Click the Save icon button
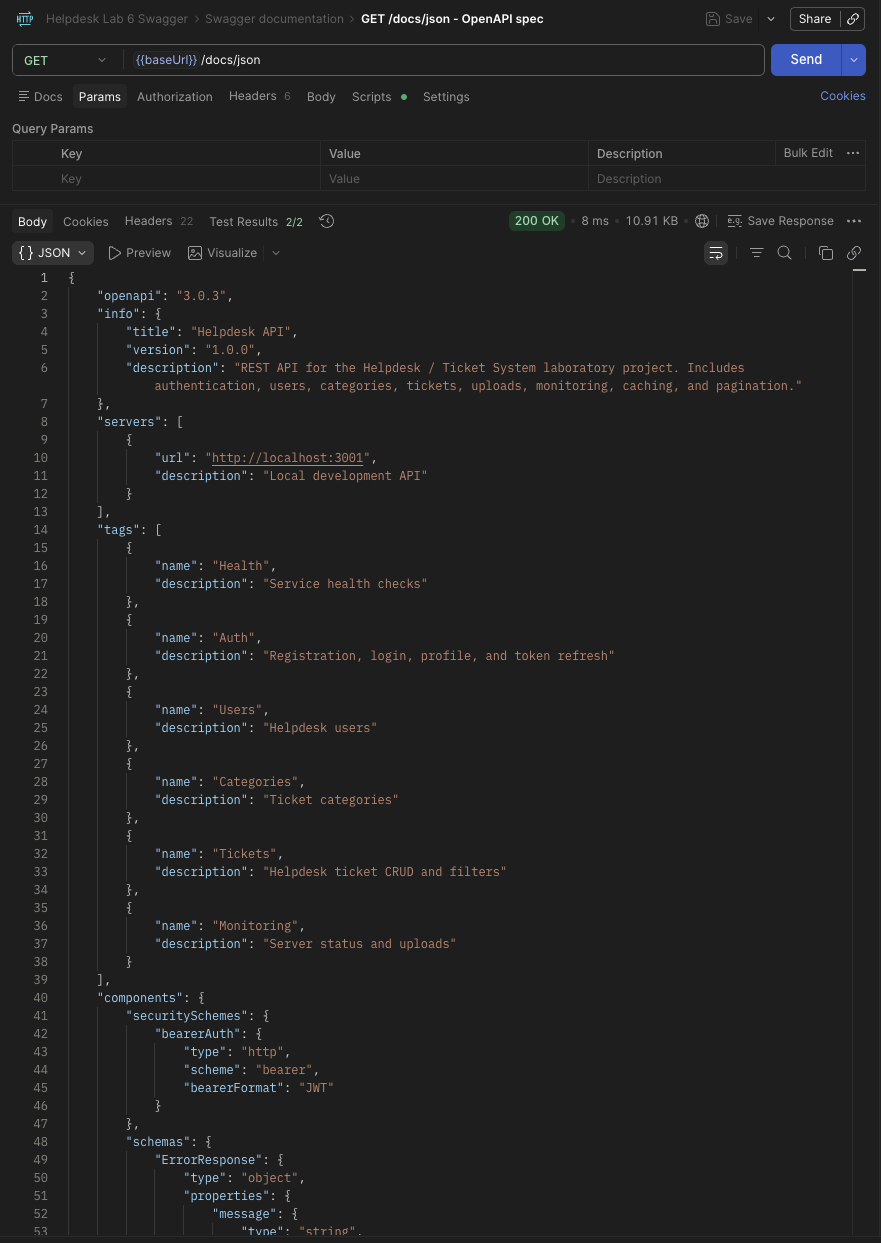Image resolution: width=881 pixels, height=1243 pixels. pos(729,19)
